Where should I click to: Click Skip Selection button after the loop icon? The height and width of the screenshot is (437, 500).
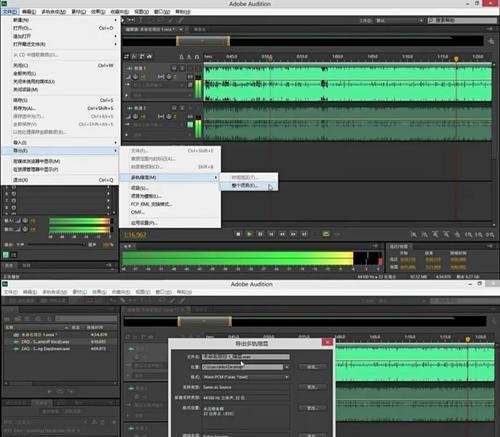337,234
